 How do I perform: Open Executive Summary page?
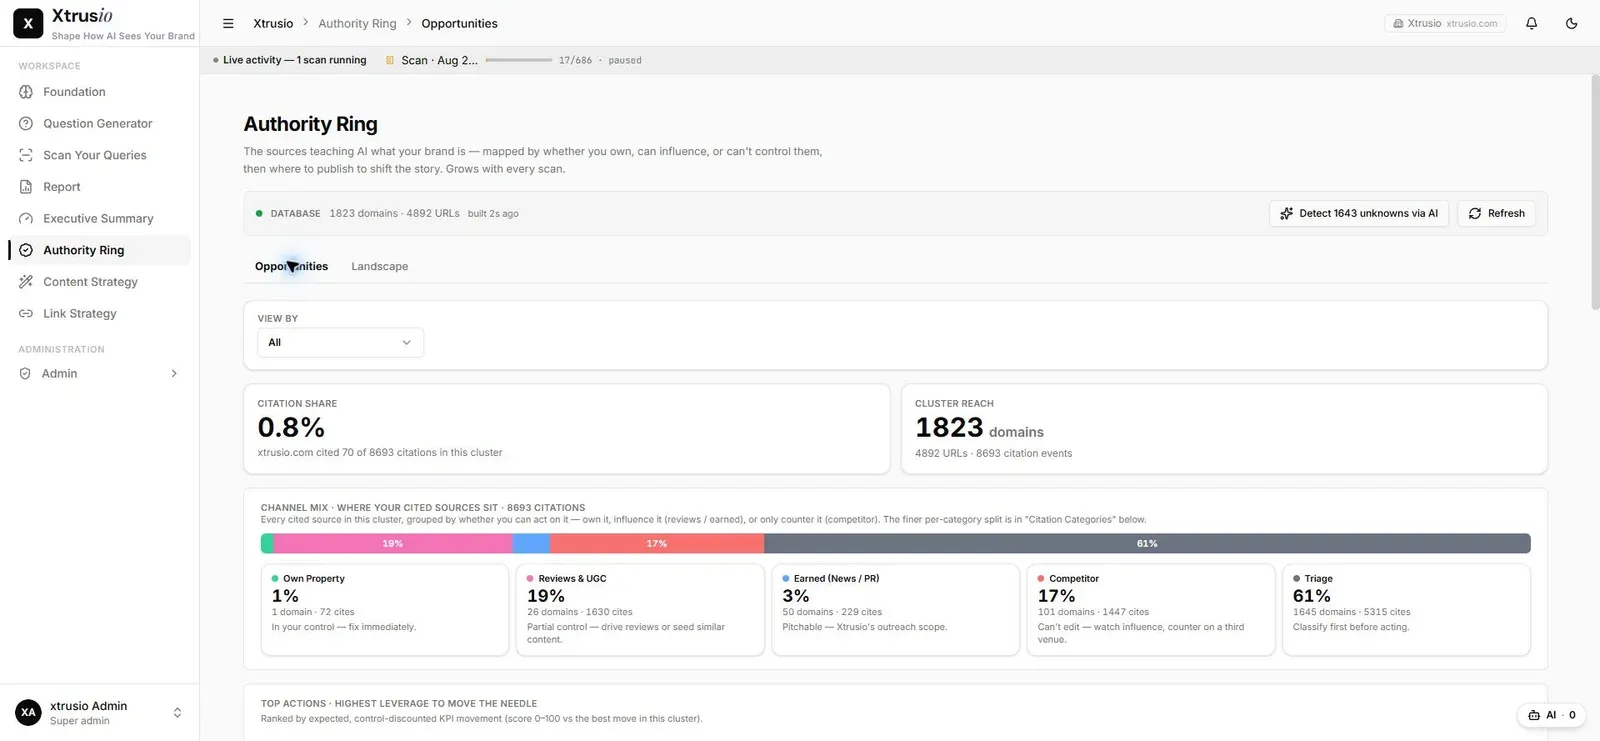[99, 219]
